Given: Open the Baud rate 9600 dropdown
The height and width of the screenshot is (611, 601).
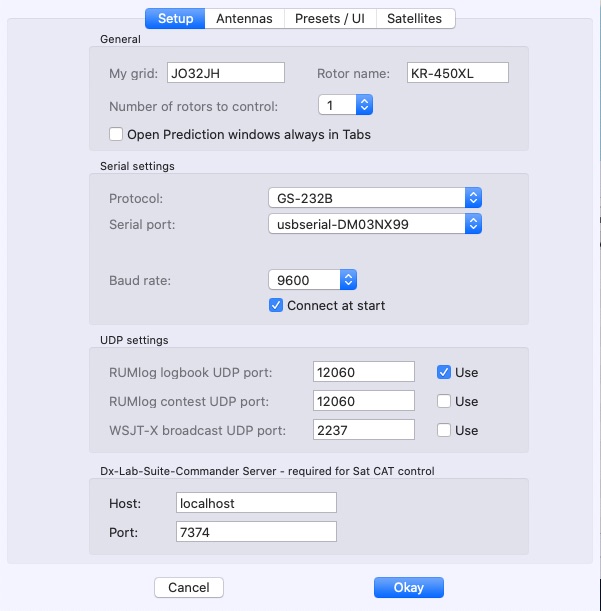Looking at the screenshot, I should pos(312,280).
